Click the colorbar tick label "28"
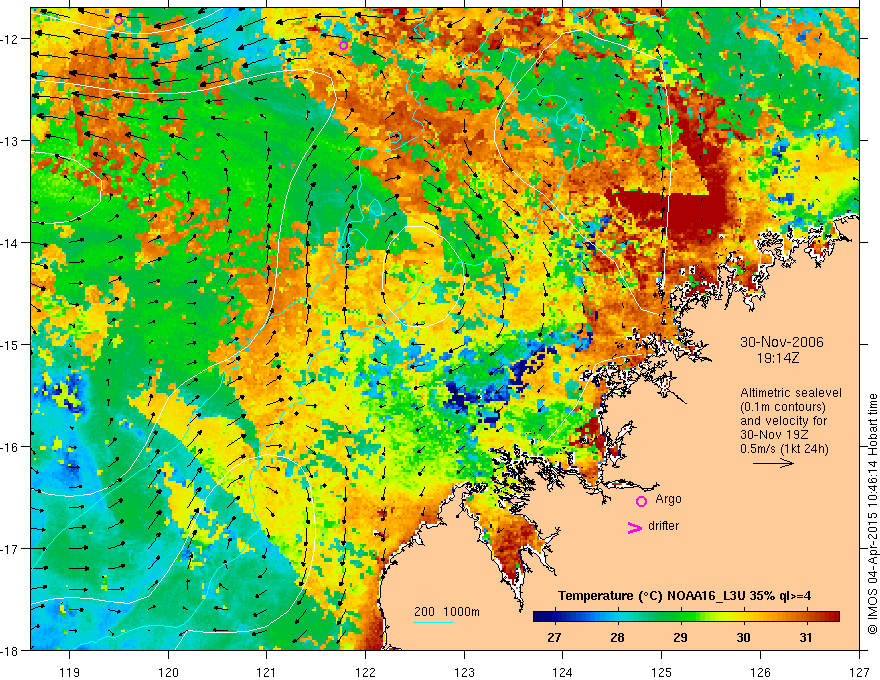This screenshot has width=880, height=680. click(x=617, y=637)
